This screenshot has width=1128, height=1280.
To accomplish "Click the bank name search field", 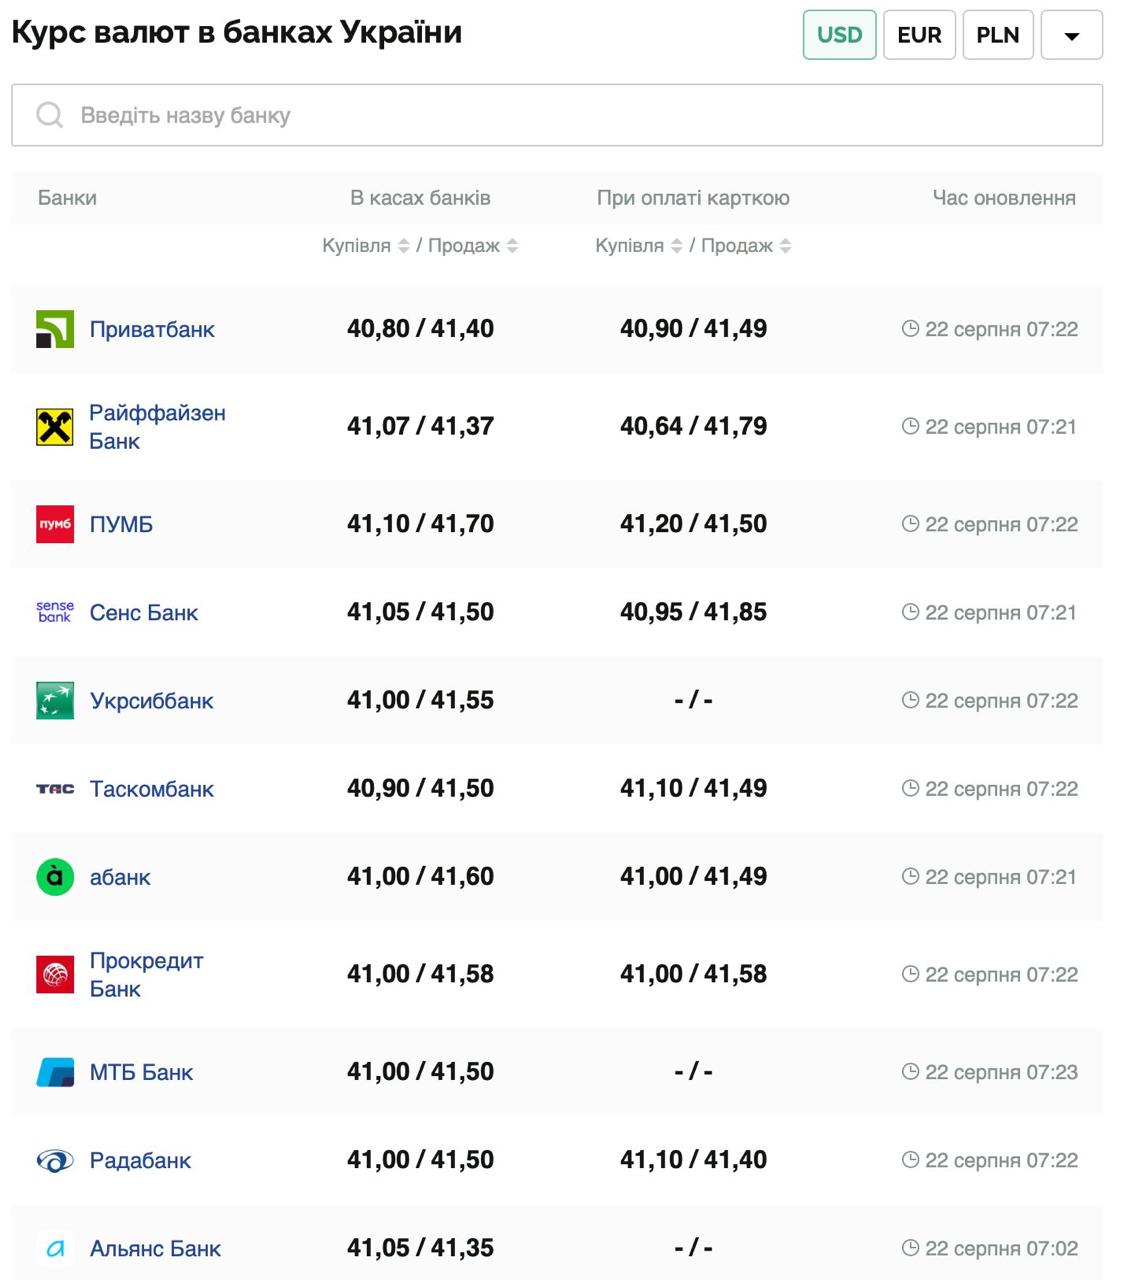I will click(580, 115).
